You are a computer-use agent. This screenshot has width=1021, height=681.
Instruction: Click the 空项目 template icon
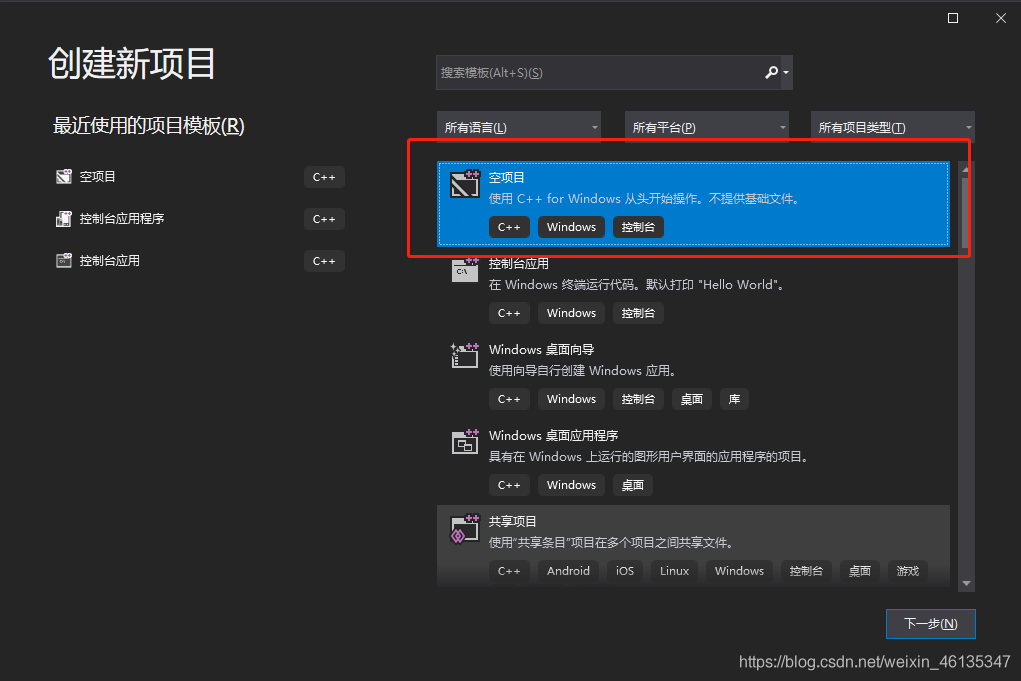click(x=464, y=184)
